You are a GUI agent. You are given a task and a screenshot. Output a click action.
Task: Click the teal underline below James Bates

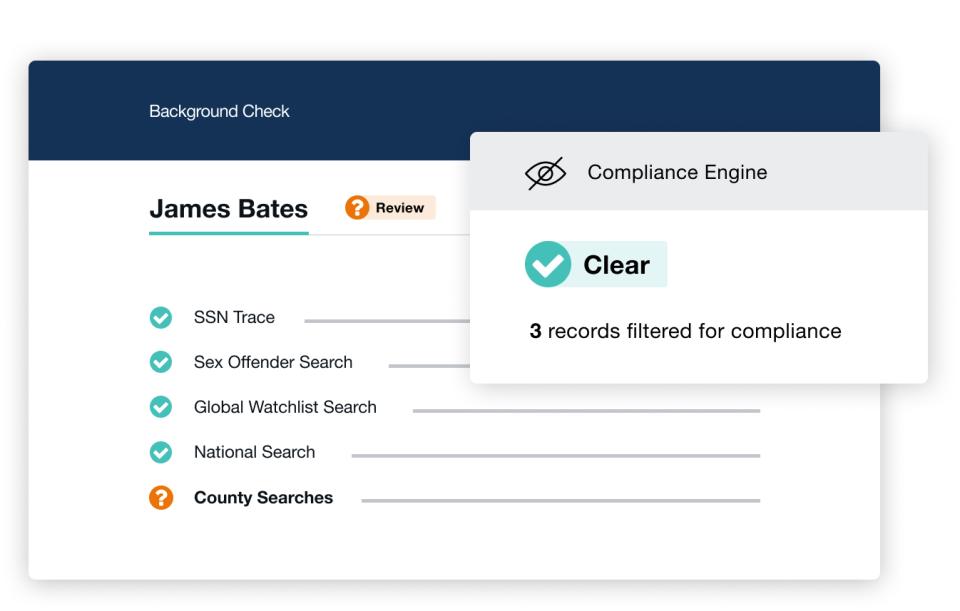click(x=228, y=232)
